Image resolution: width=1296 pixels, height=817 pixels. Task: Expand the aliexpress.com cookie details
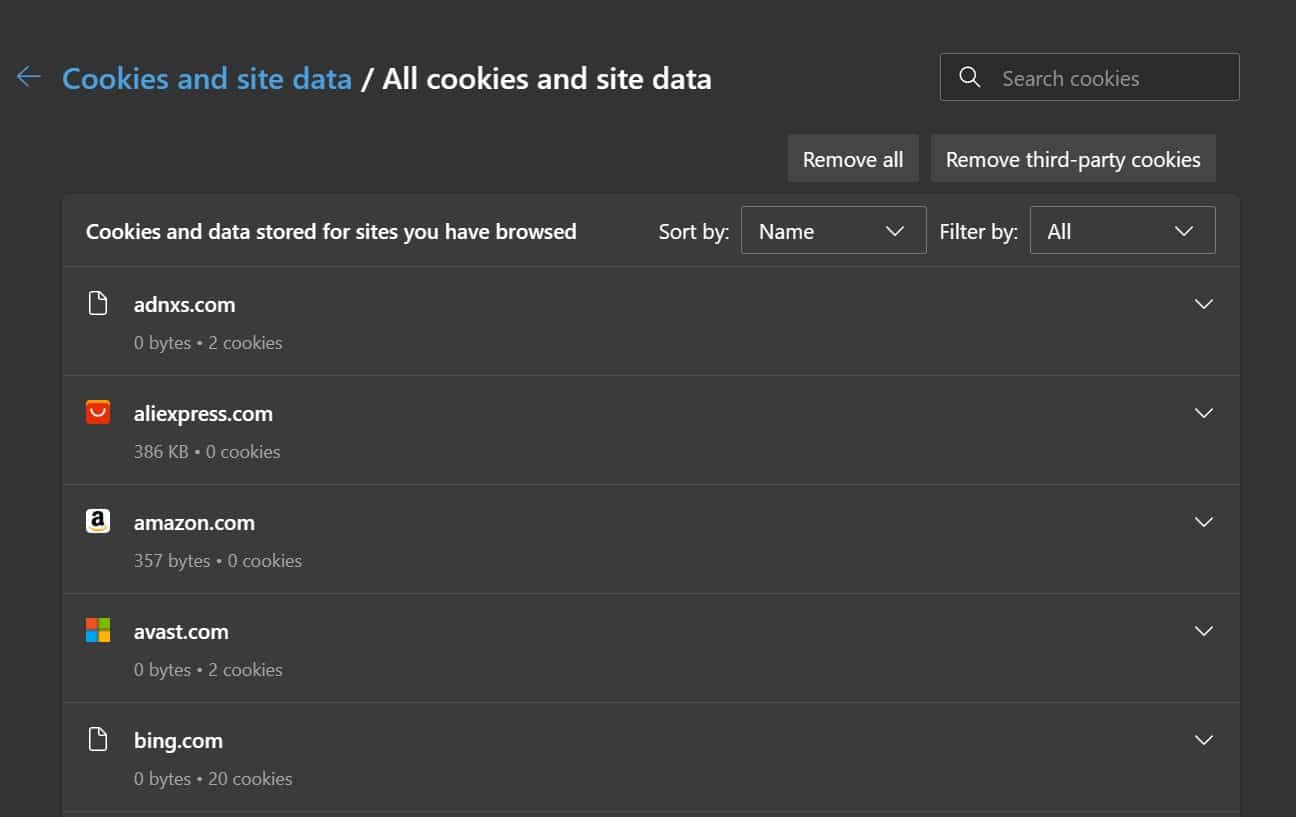tap(1203, 413)
